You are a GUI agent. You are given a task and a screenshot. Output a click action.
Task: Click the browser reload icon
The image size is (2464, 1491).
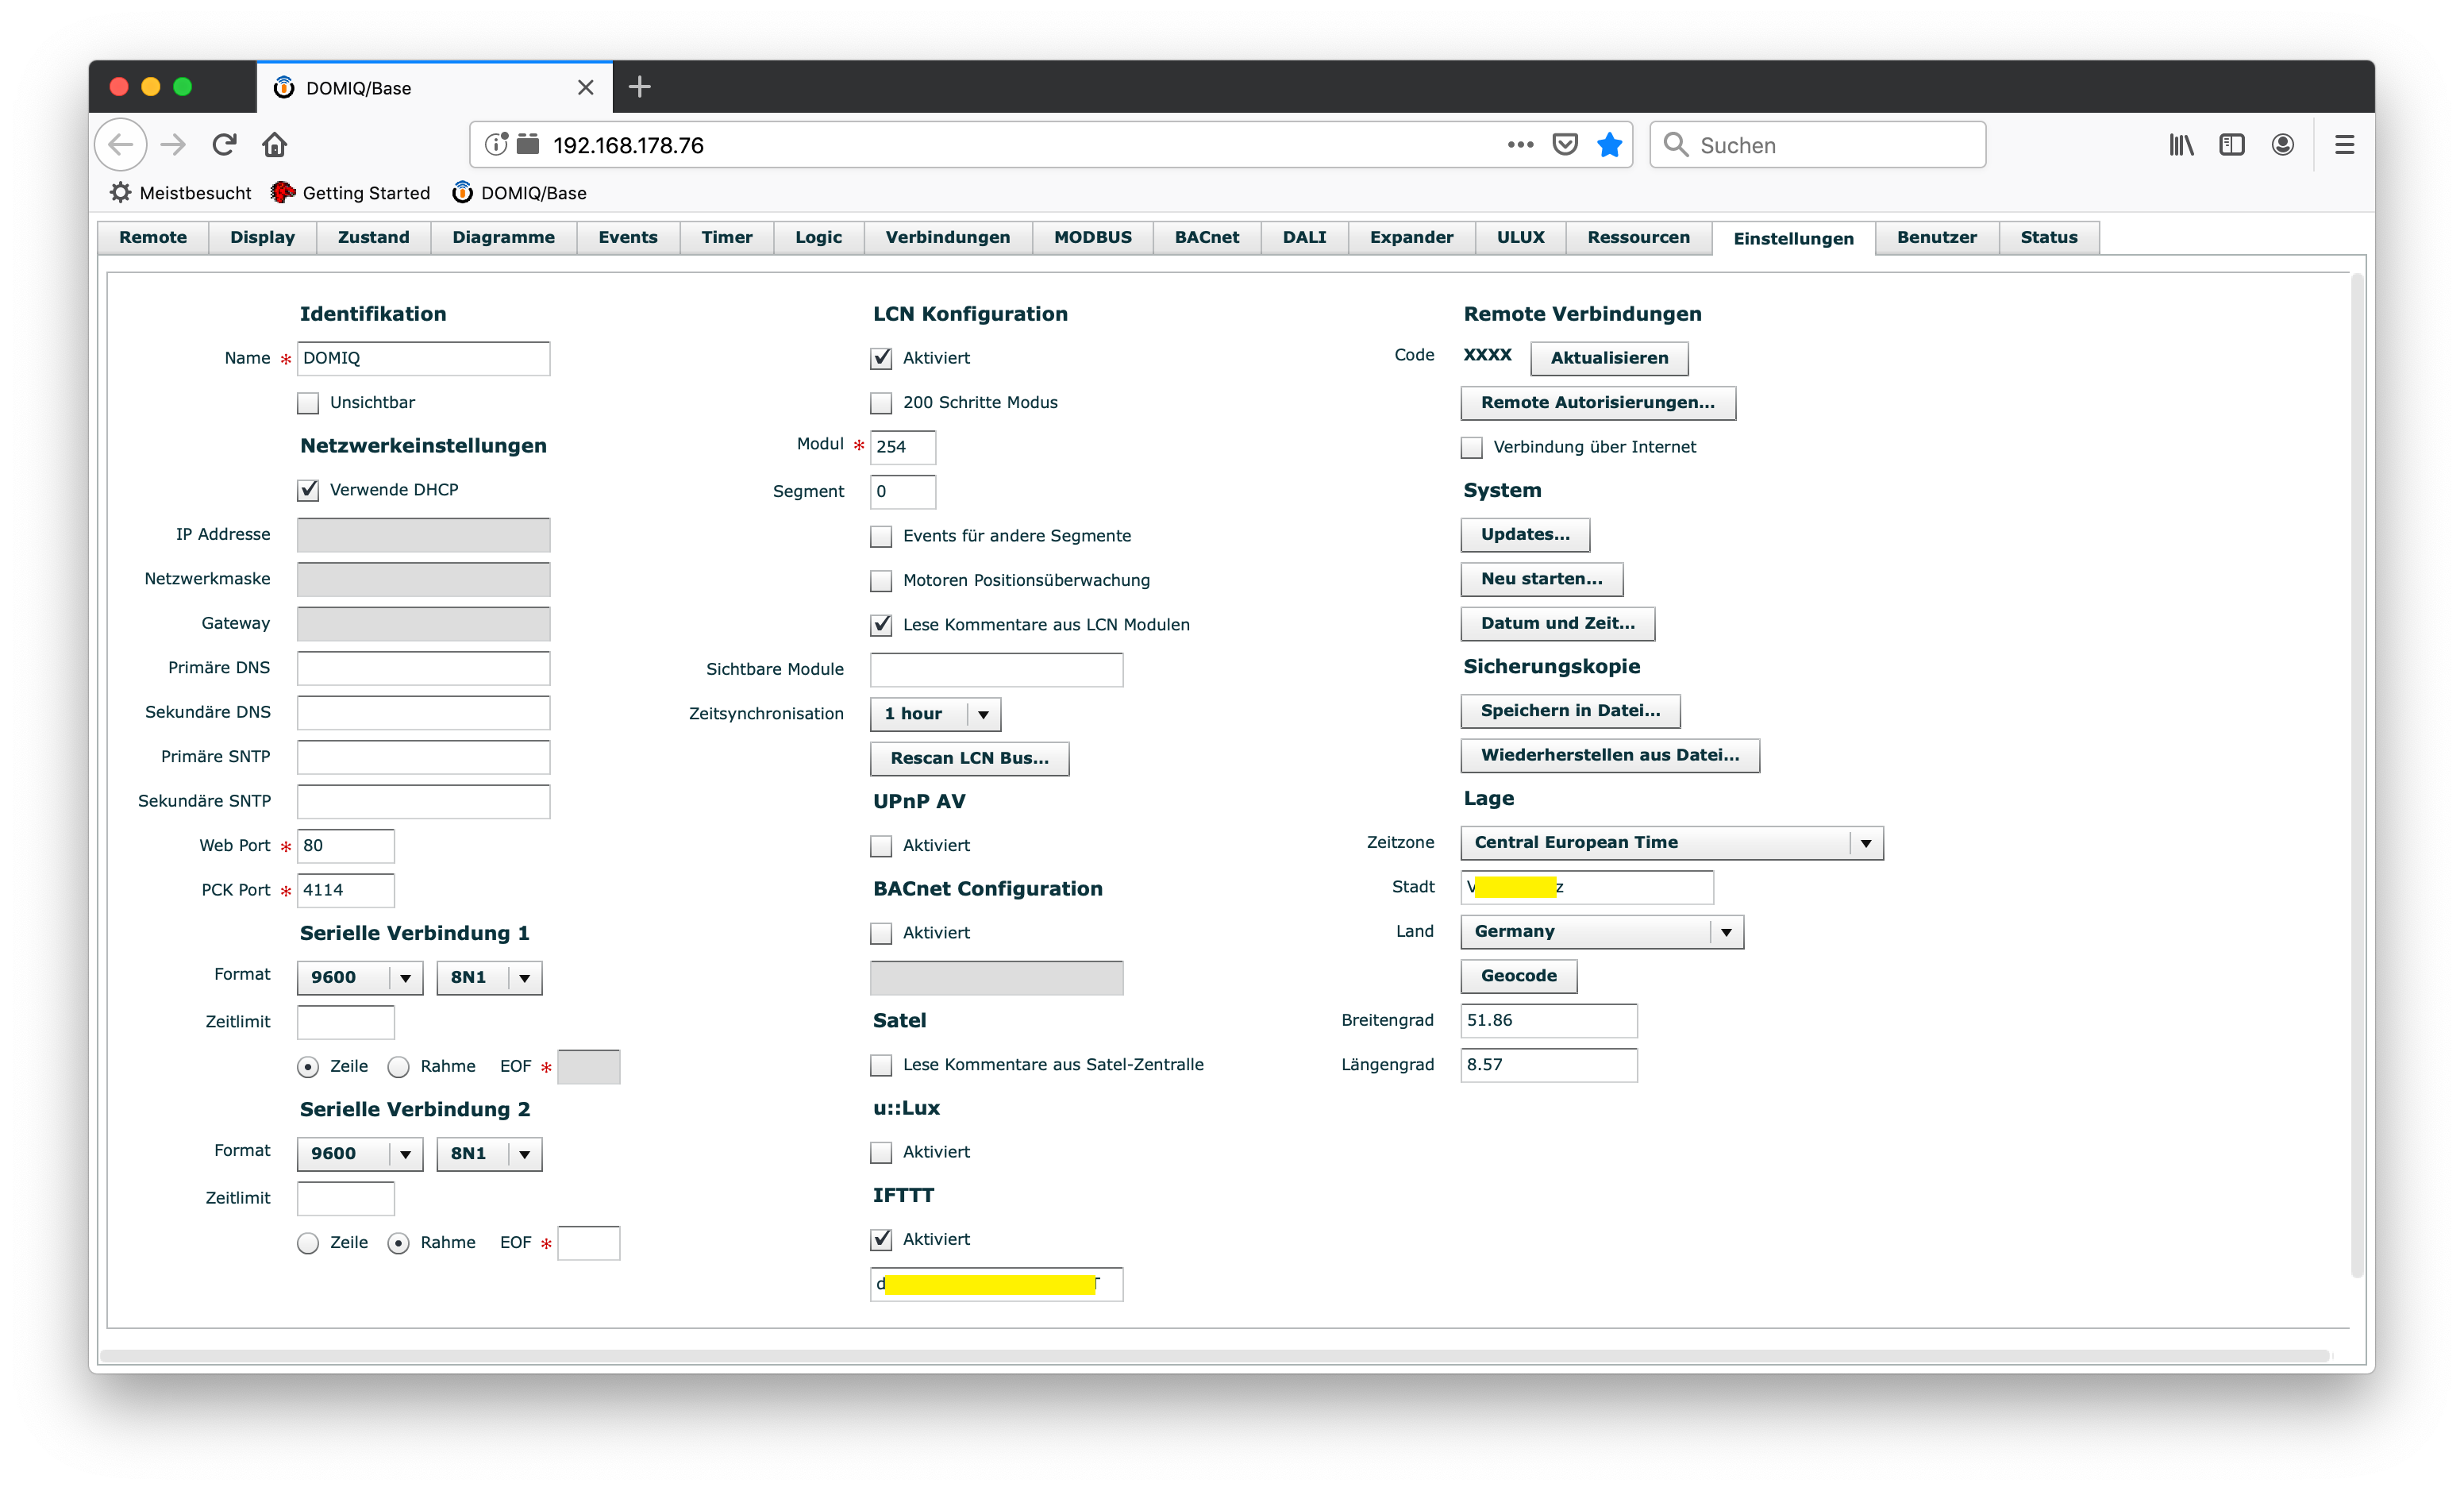tap(224, 145)
